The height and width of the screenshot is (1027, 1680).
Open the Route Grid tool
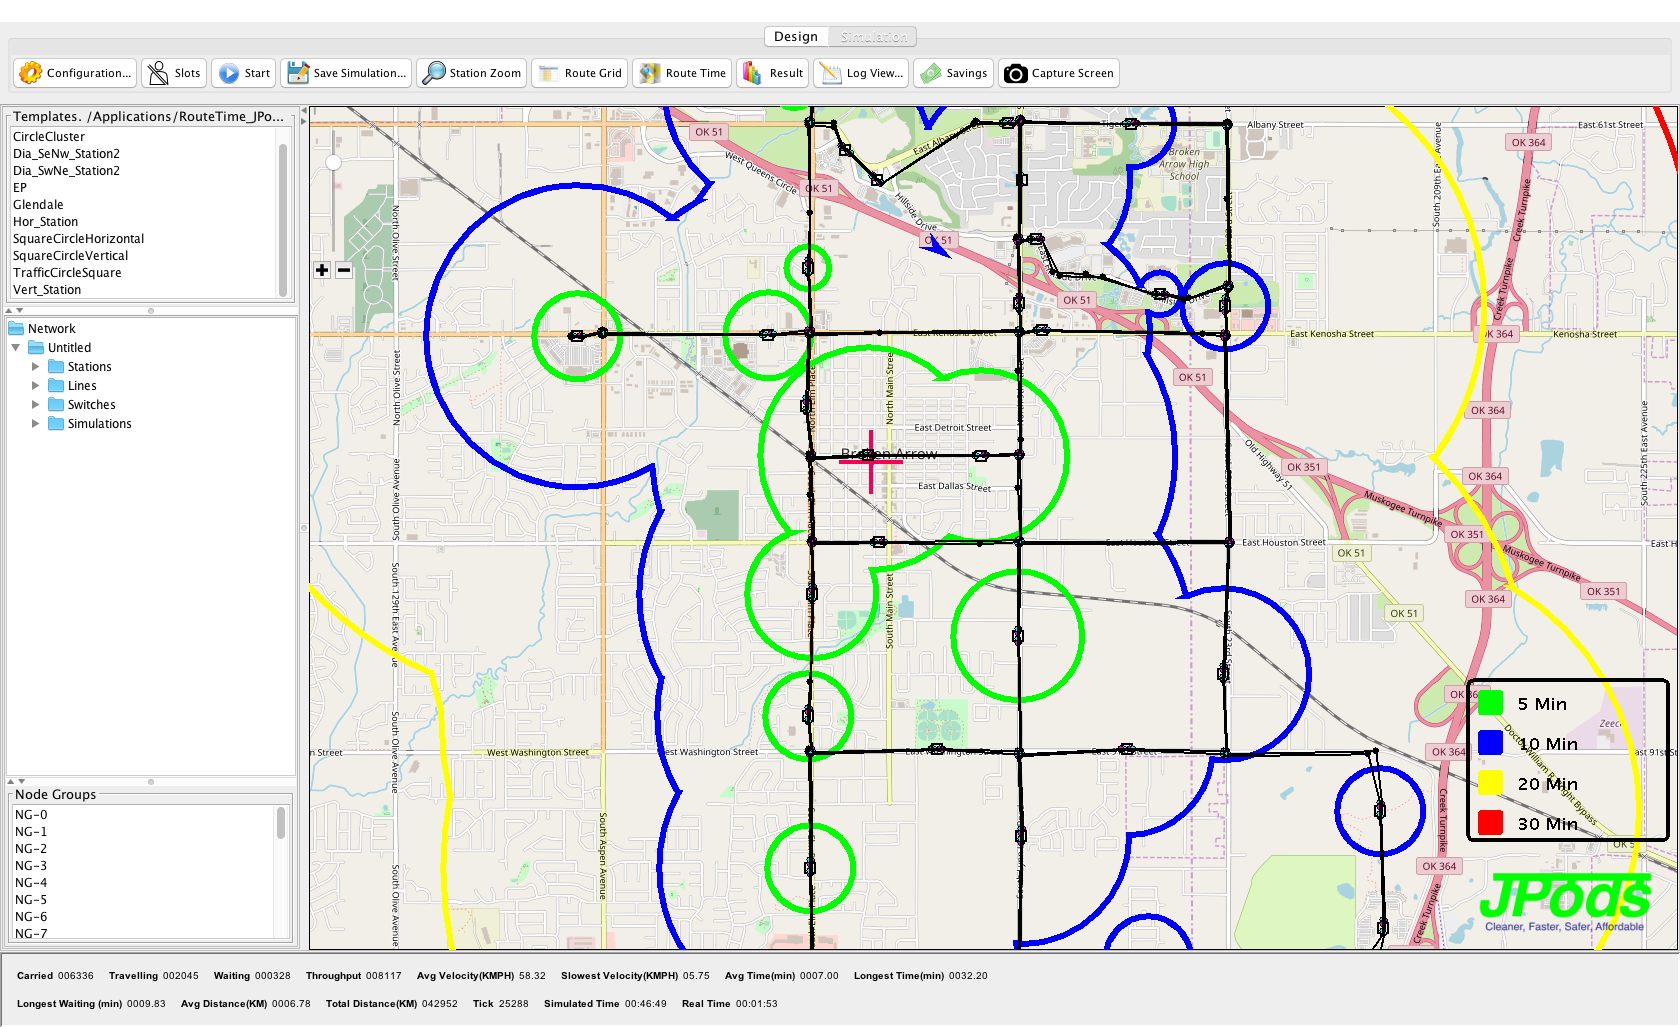579,73
